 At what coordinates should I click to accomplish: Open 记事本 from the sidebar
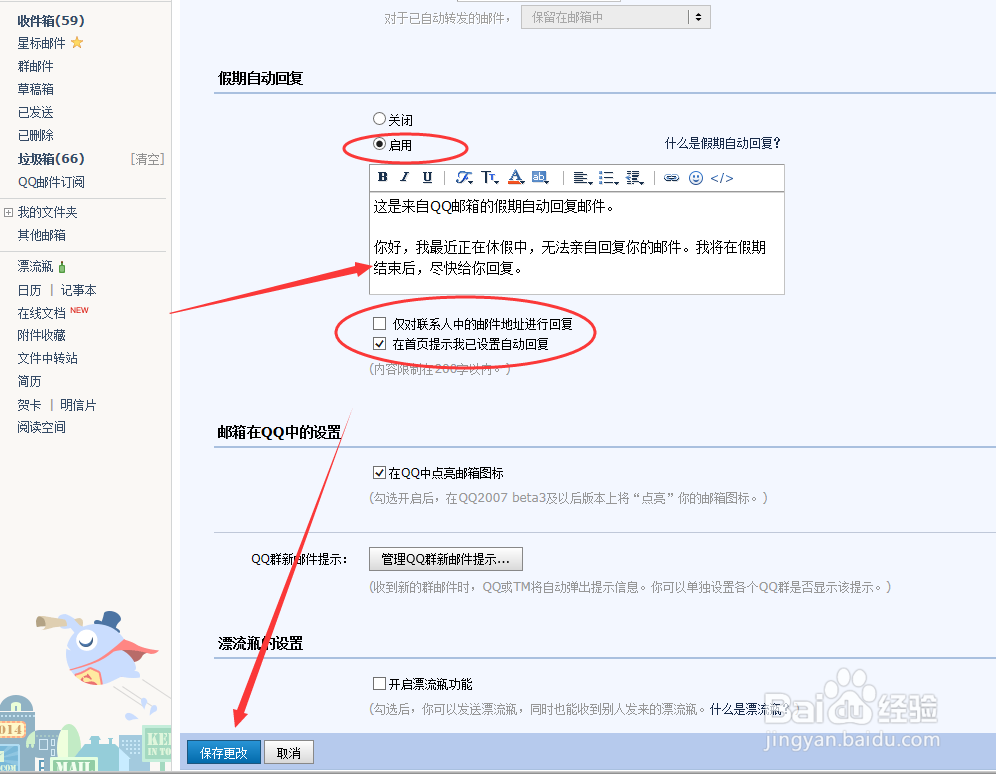click(x=78, y=290)
